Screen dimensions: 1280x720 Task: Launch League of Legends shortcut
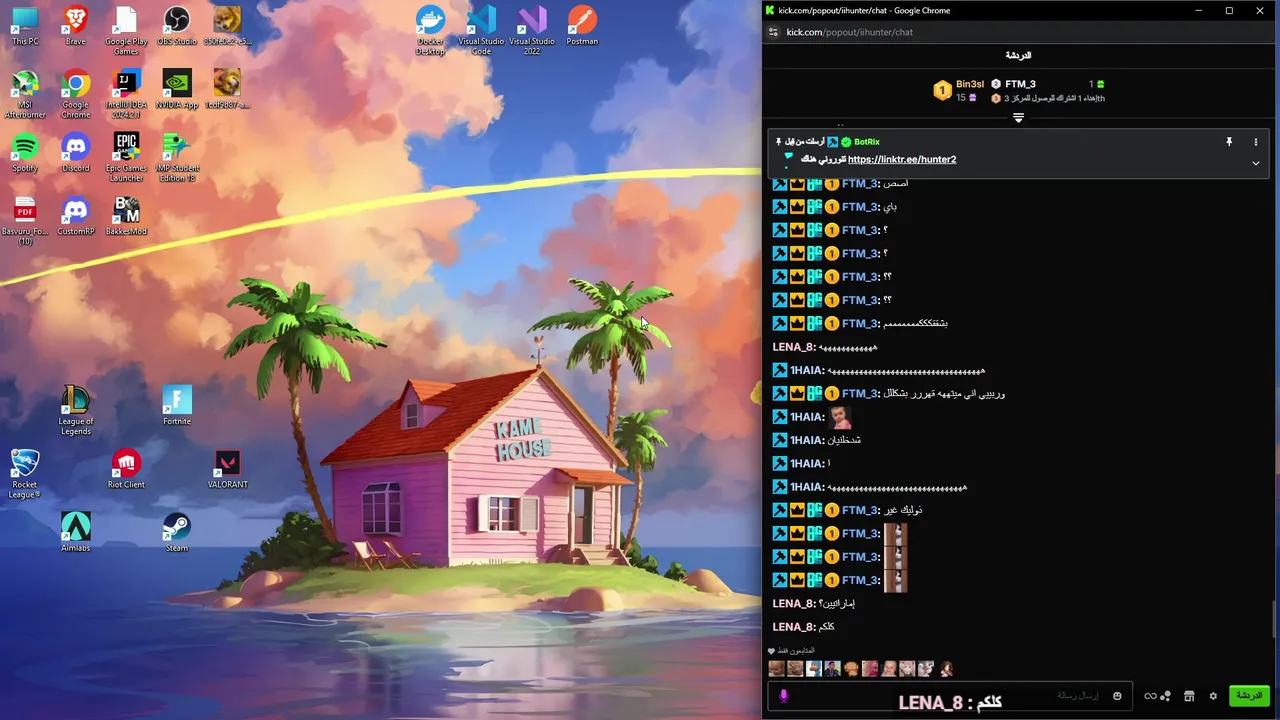(75, 411)
